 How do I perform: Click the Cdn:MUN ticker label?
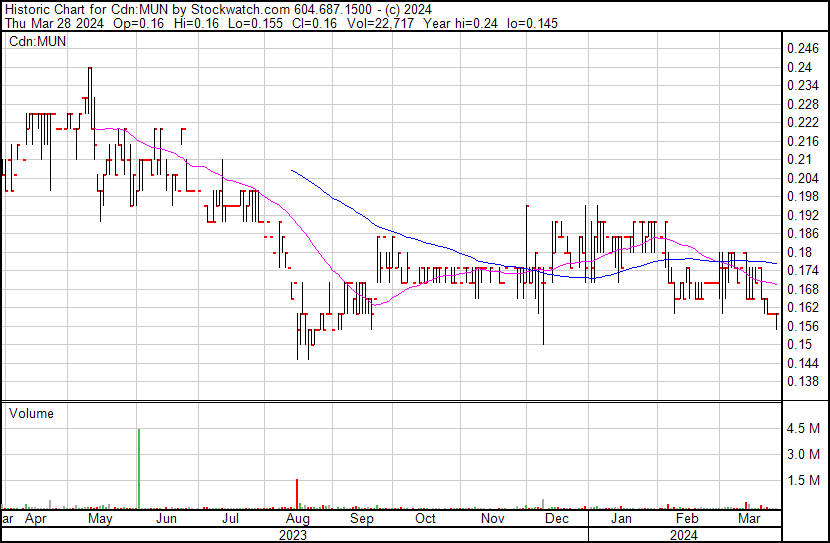37,41
